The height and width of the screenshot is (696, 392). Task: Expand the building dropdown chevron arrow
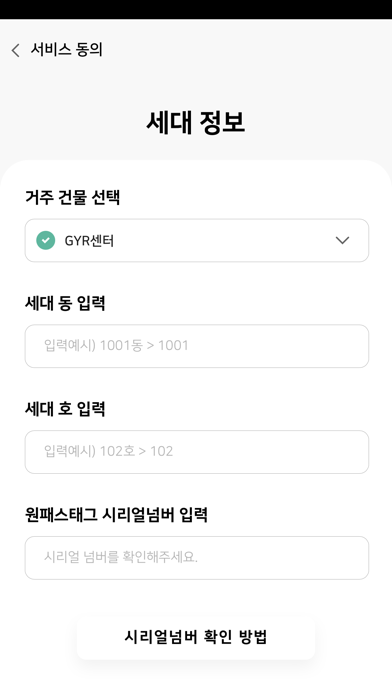pyautogui.click(x=342, y=241)
